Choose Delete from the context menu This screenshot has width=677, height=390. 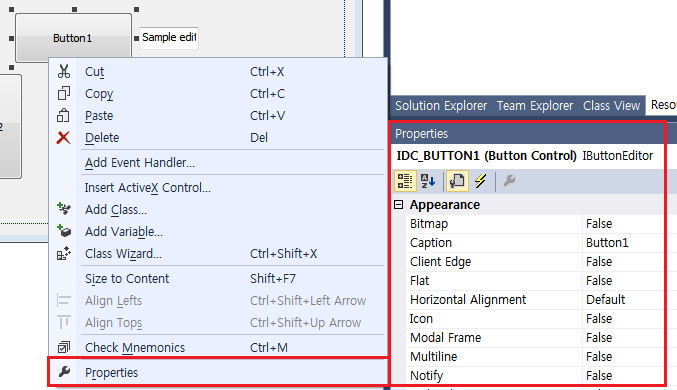(x=218, y=137)
